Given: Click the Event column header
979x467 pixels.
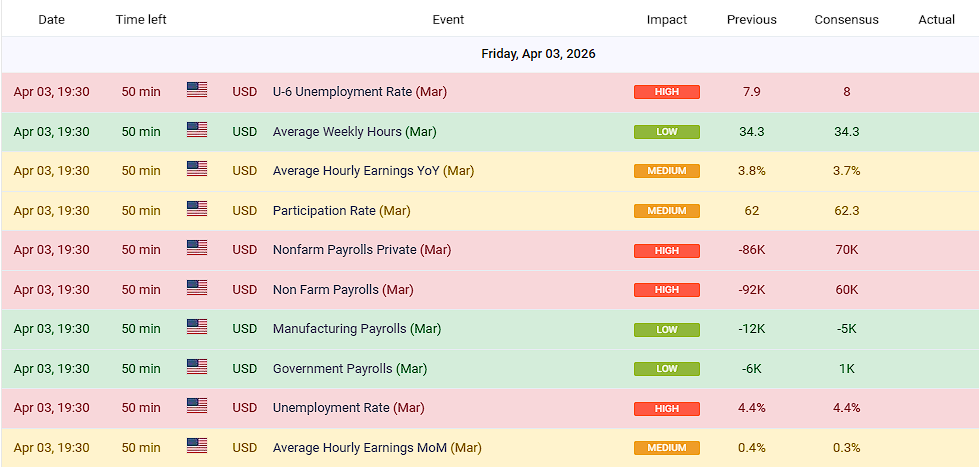Looking at the screenshot, I should [448, 19].
